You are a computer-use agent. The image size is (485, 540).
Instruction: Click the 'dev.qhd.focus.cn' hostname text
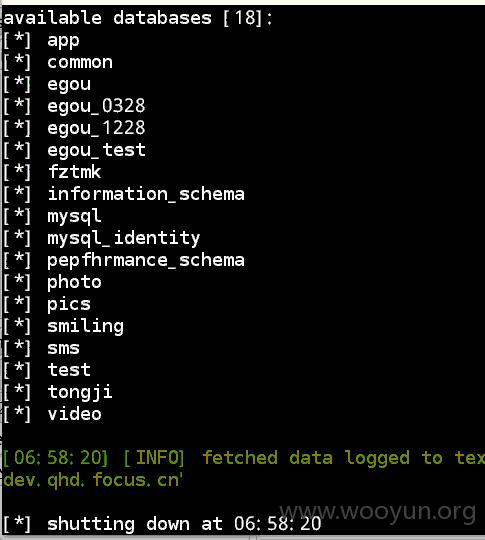pos(91,480)
